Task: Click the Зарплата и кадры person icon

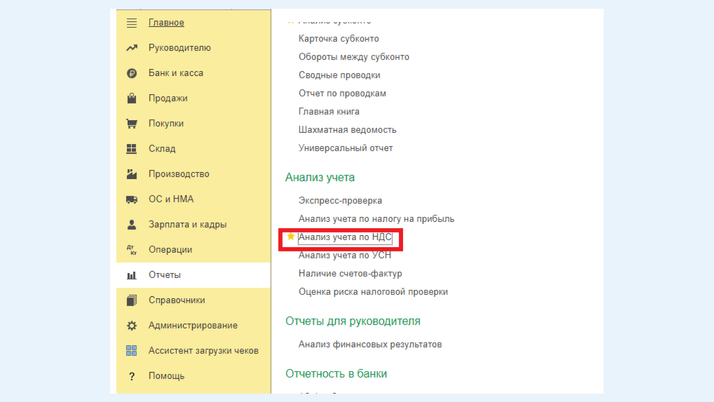Action: [132, 224]
